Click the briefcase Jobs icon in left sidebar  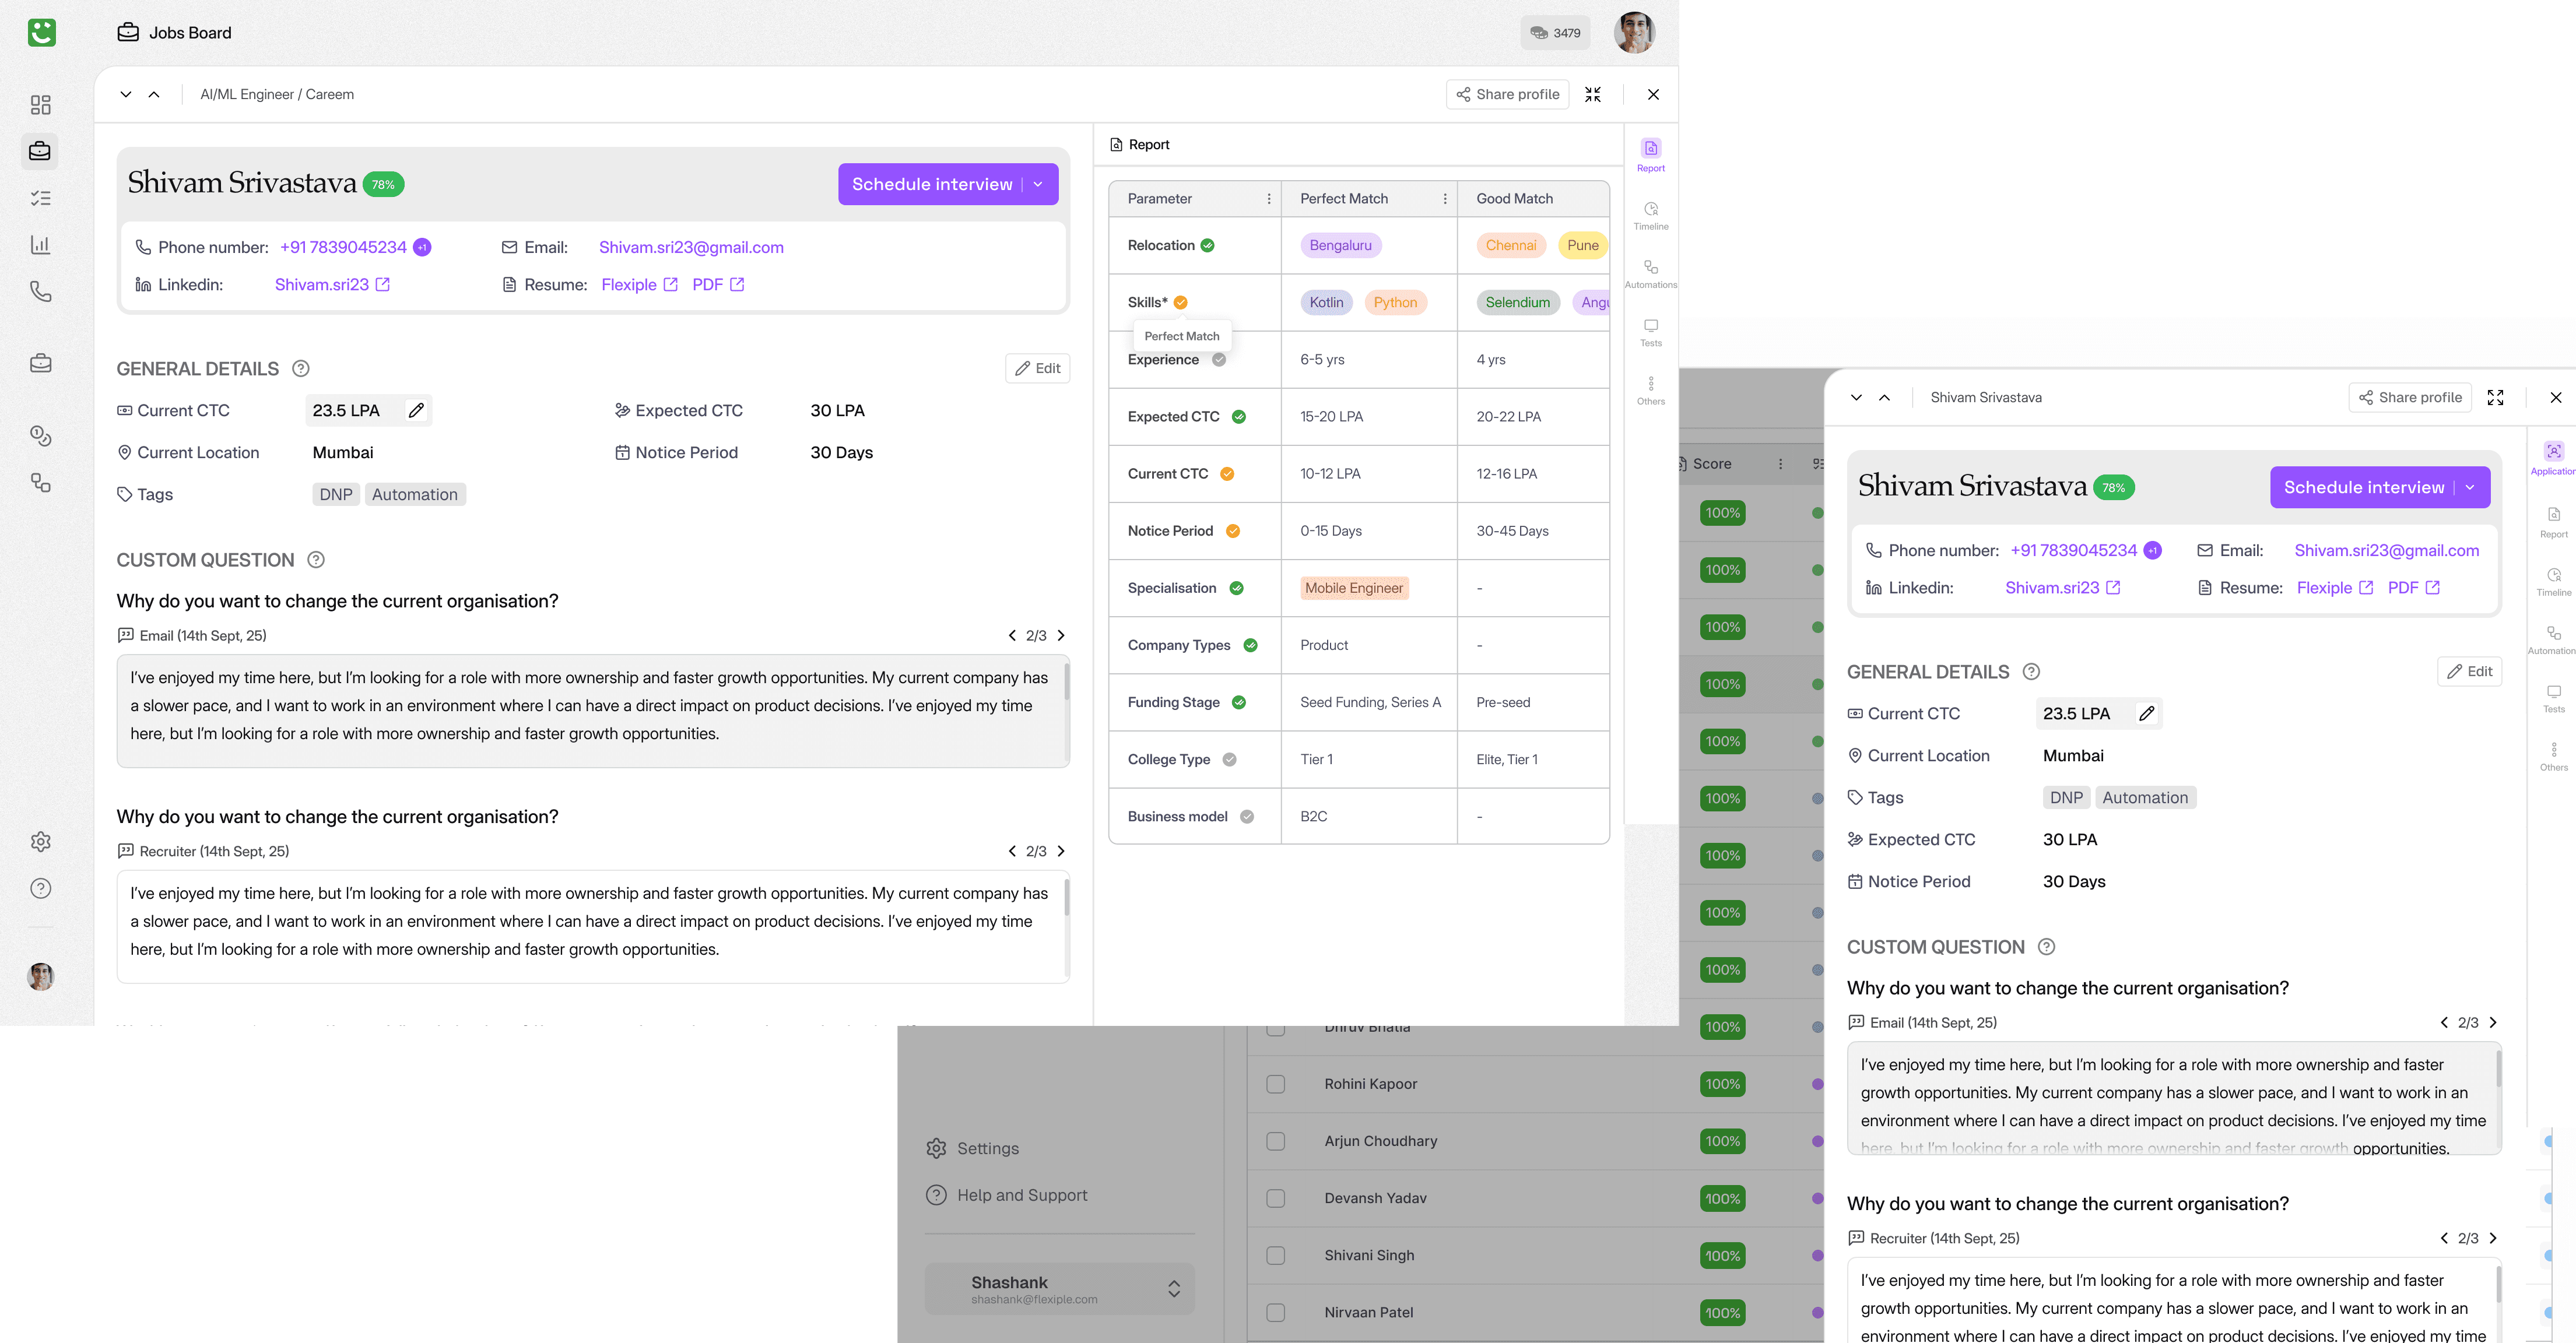(40, 151)
